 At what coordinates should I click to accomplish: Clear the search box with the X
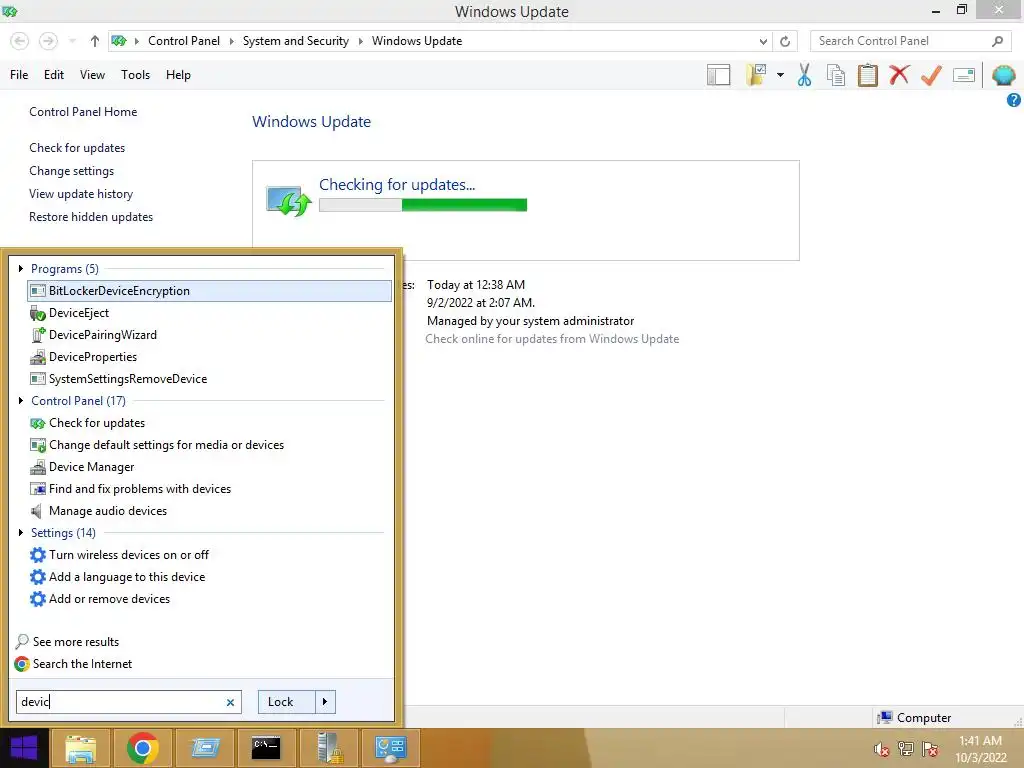[230, 703]
